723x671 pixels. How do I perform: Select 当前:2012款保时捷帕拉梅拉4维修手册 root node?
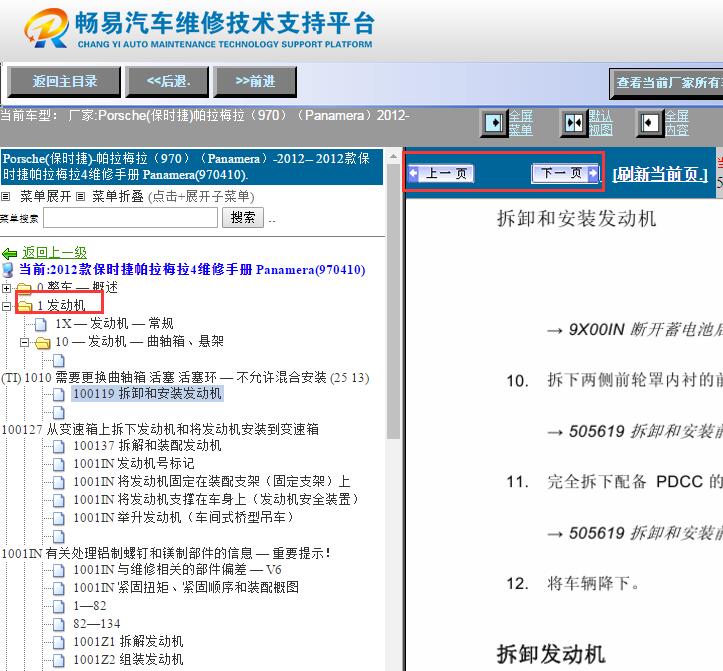192,269
